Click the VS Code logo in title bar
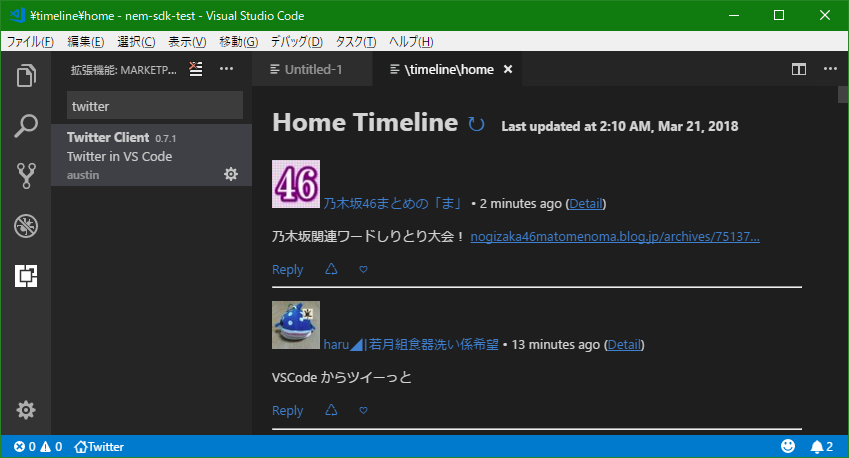 pyautogui.click(x=16, y=15)
